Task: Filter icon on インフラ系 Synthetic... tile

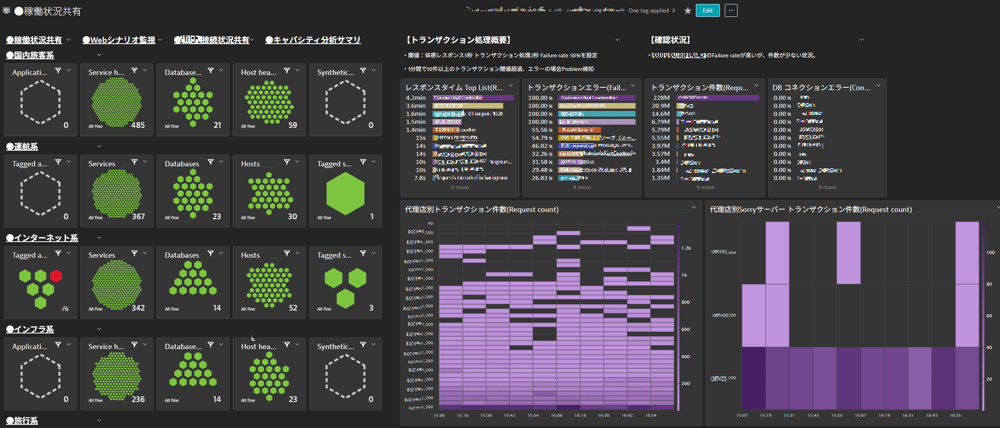Action: (363, 346)
